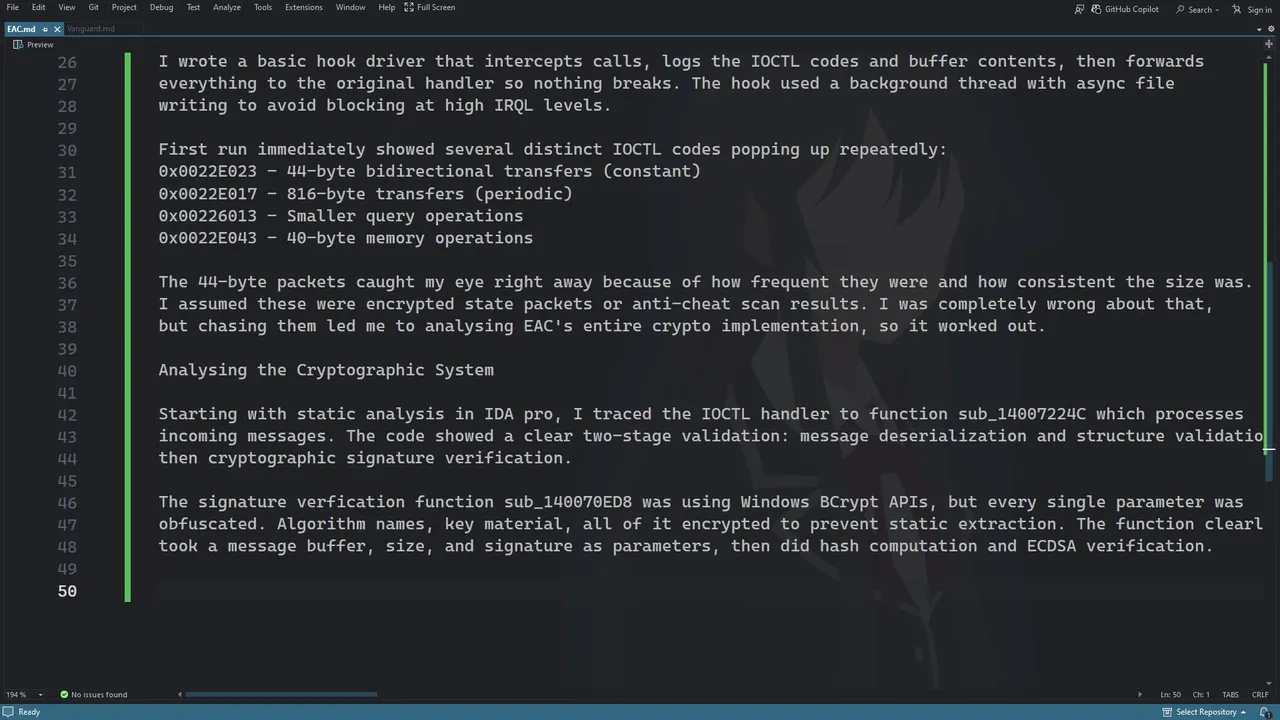Toggle the markdown Preview pane
Image resolution: width=1280 pixels, height=720 pixels.
tap(33, 44)
